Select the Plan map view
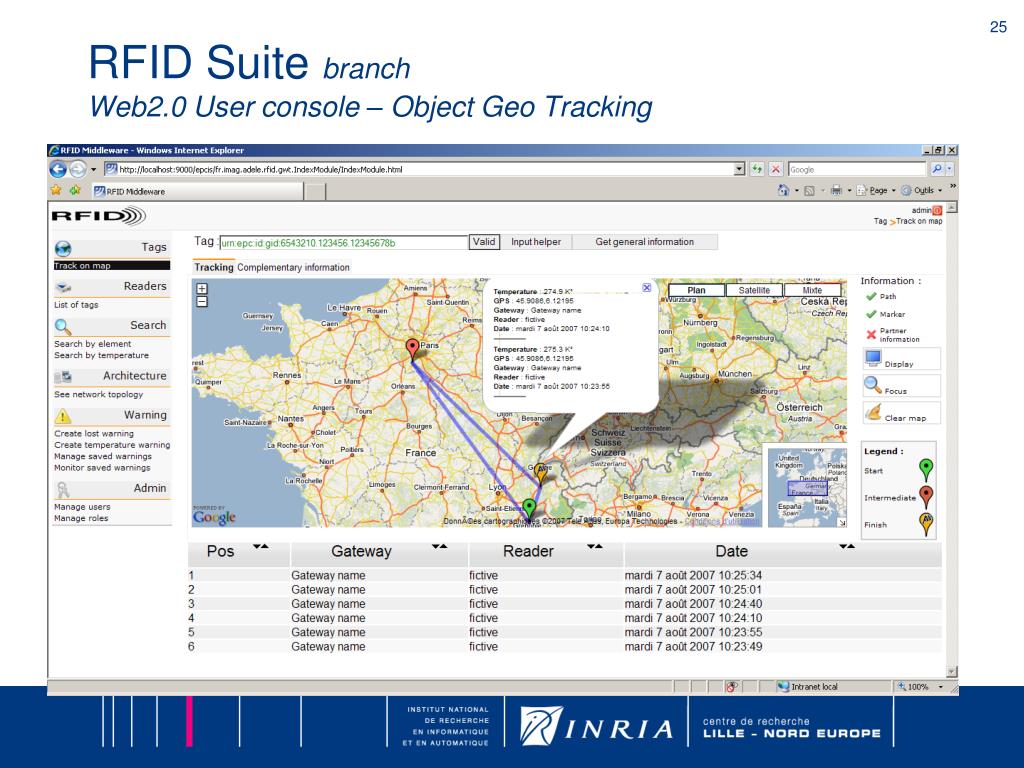 pos(696,290)
